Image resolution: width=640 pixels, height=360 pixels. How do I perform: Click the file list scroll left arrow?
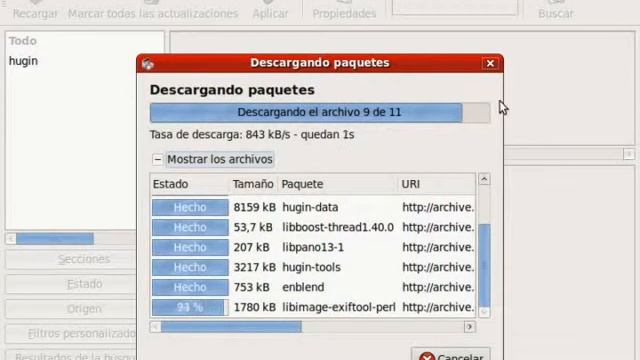pos(155,327)
